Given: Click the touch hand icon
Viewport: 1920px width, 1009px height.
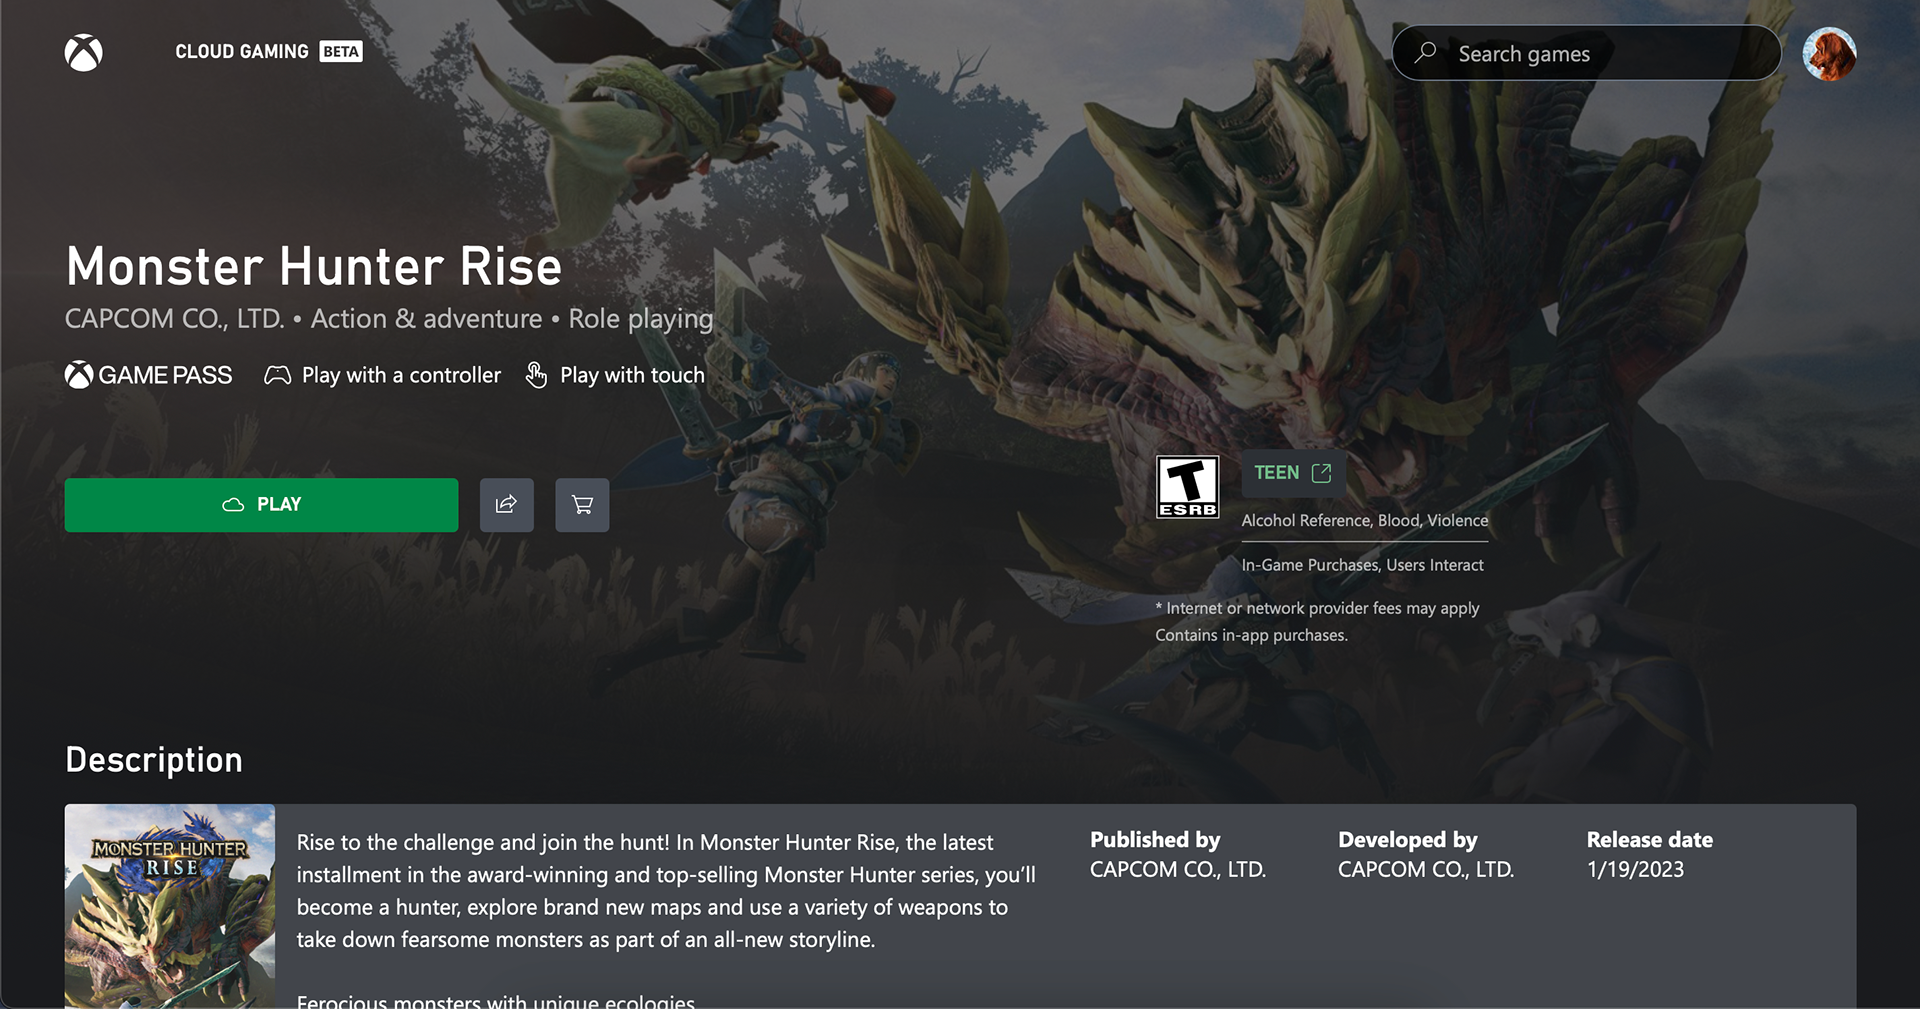Looking at the screenshot, I should click(x=536, y=375).
